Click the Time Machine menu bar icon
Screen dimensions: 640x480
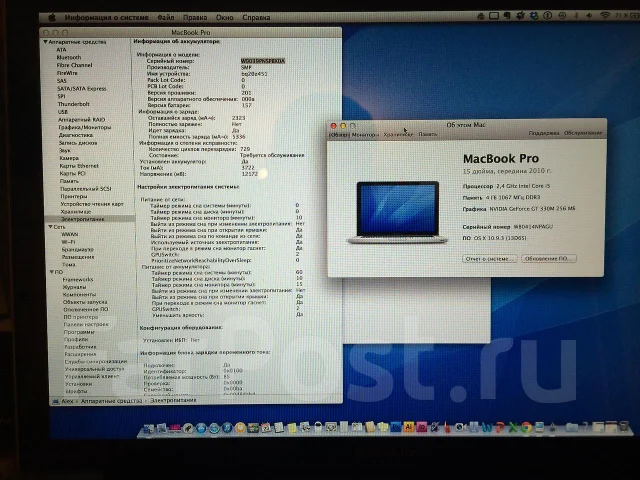tap(562, 16)
